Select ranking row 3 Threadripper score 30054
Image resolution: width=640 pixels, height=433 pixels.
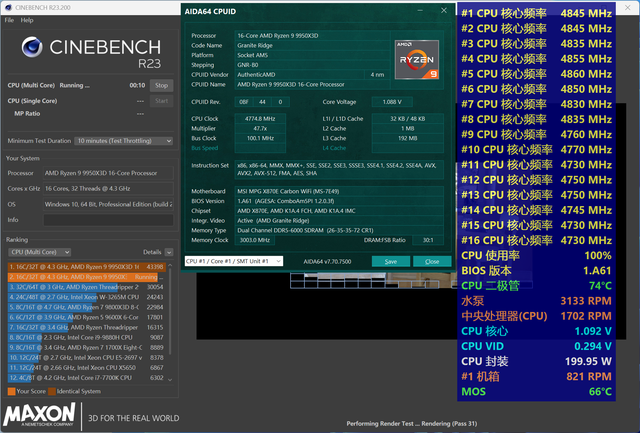[86, 287]
